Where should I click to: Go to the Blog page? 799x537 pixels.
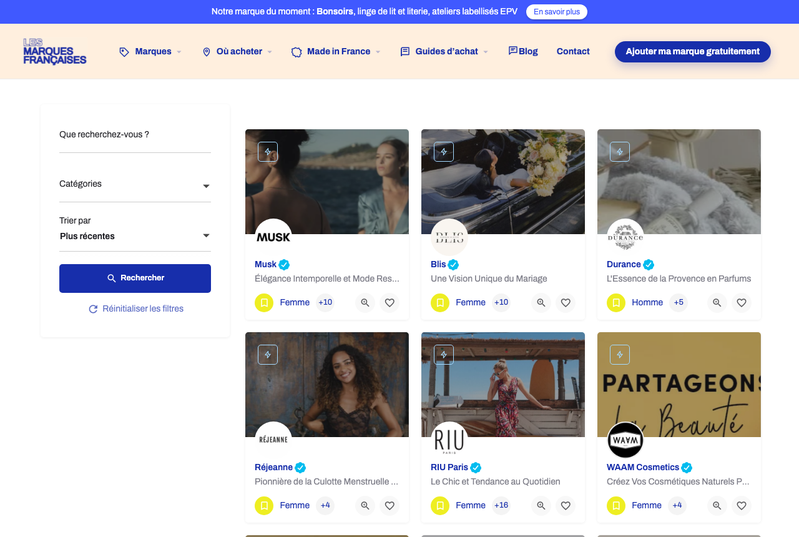tap(523, 51)
